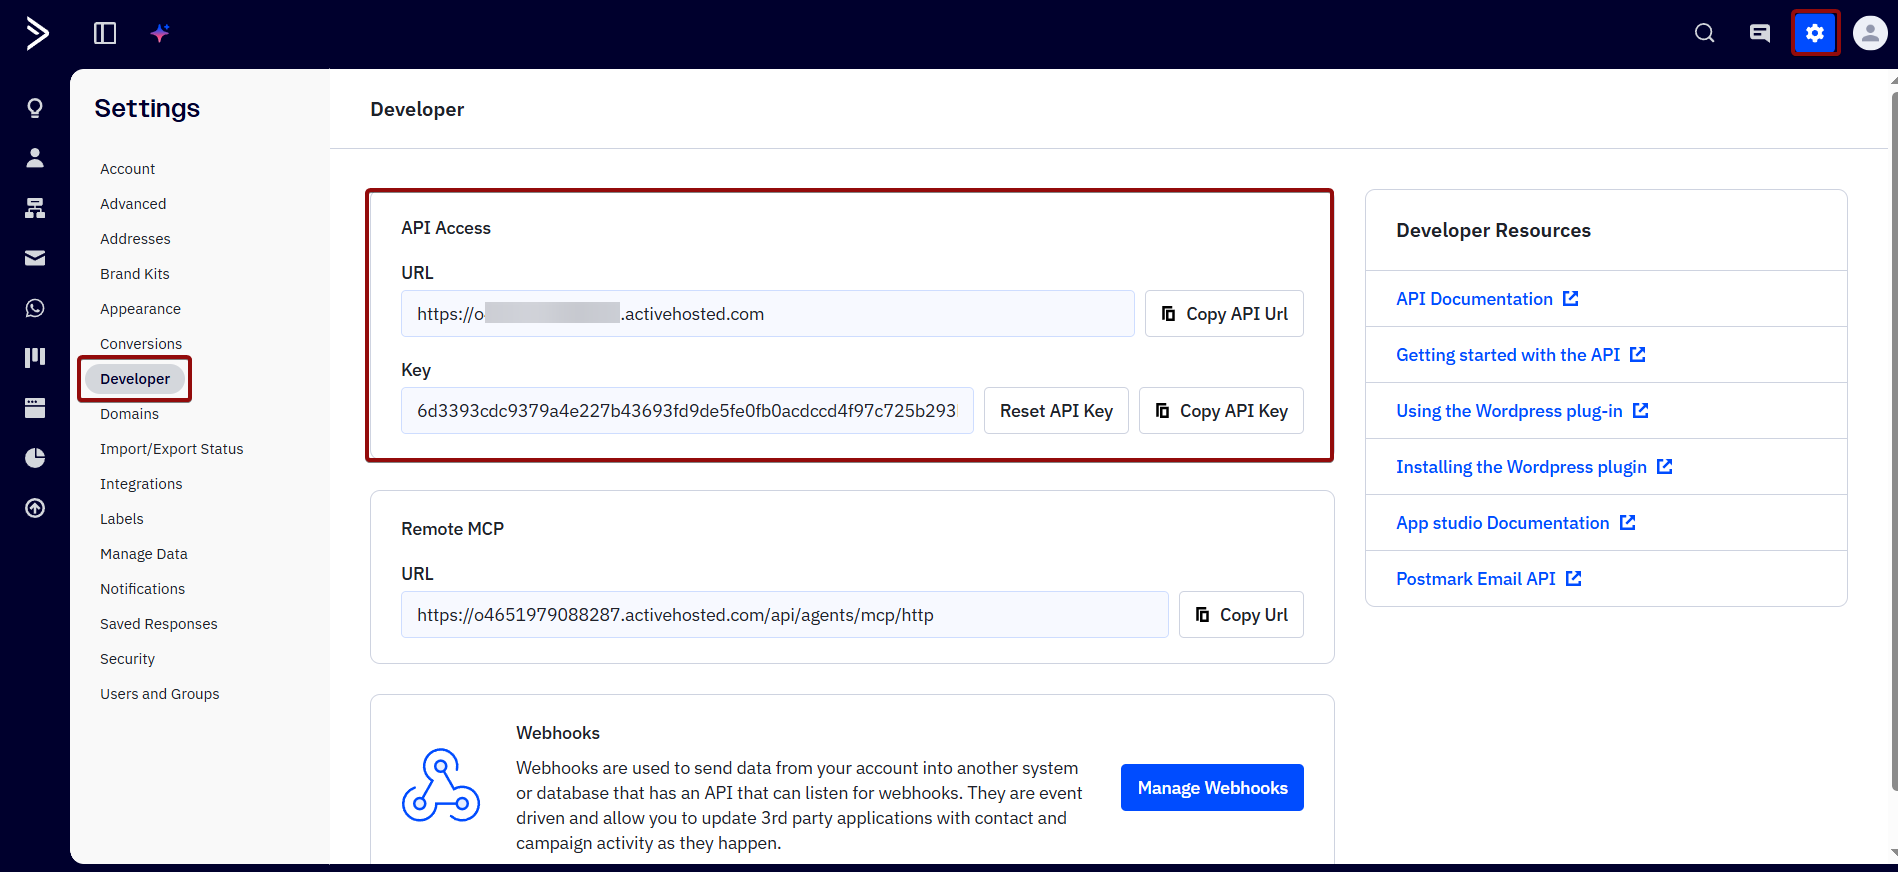Click the settings gear icon
This screenshot has width=1898, height=872.
(1815, 34)
